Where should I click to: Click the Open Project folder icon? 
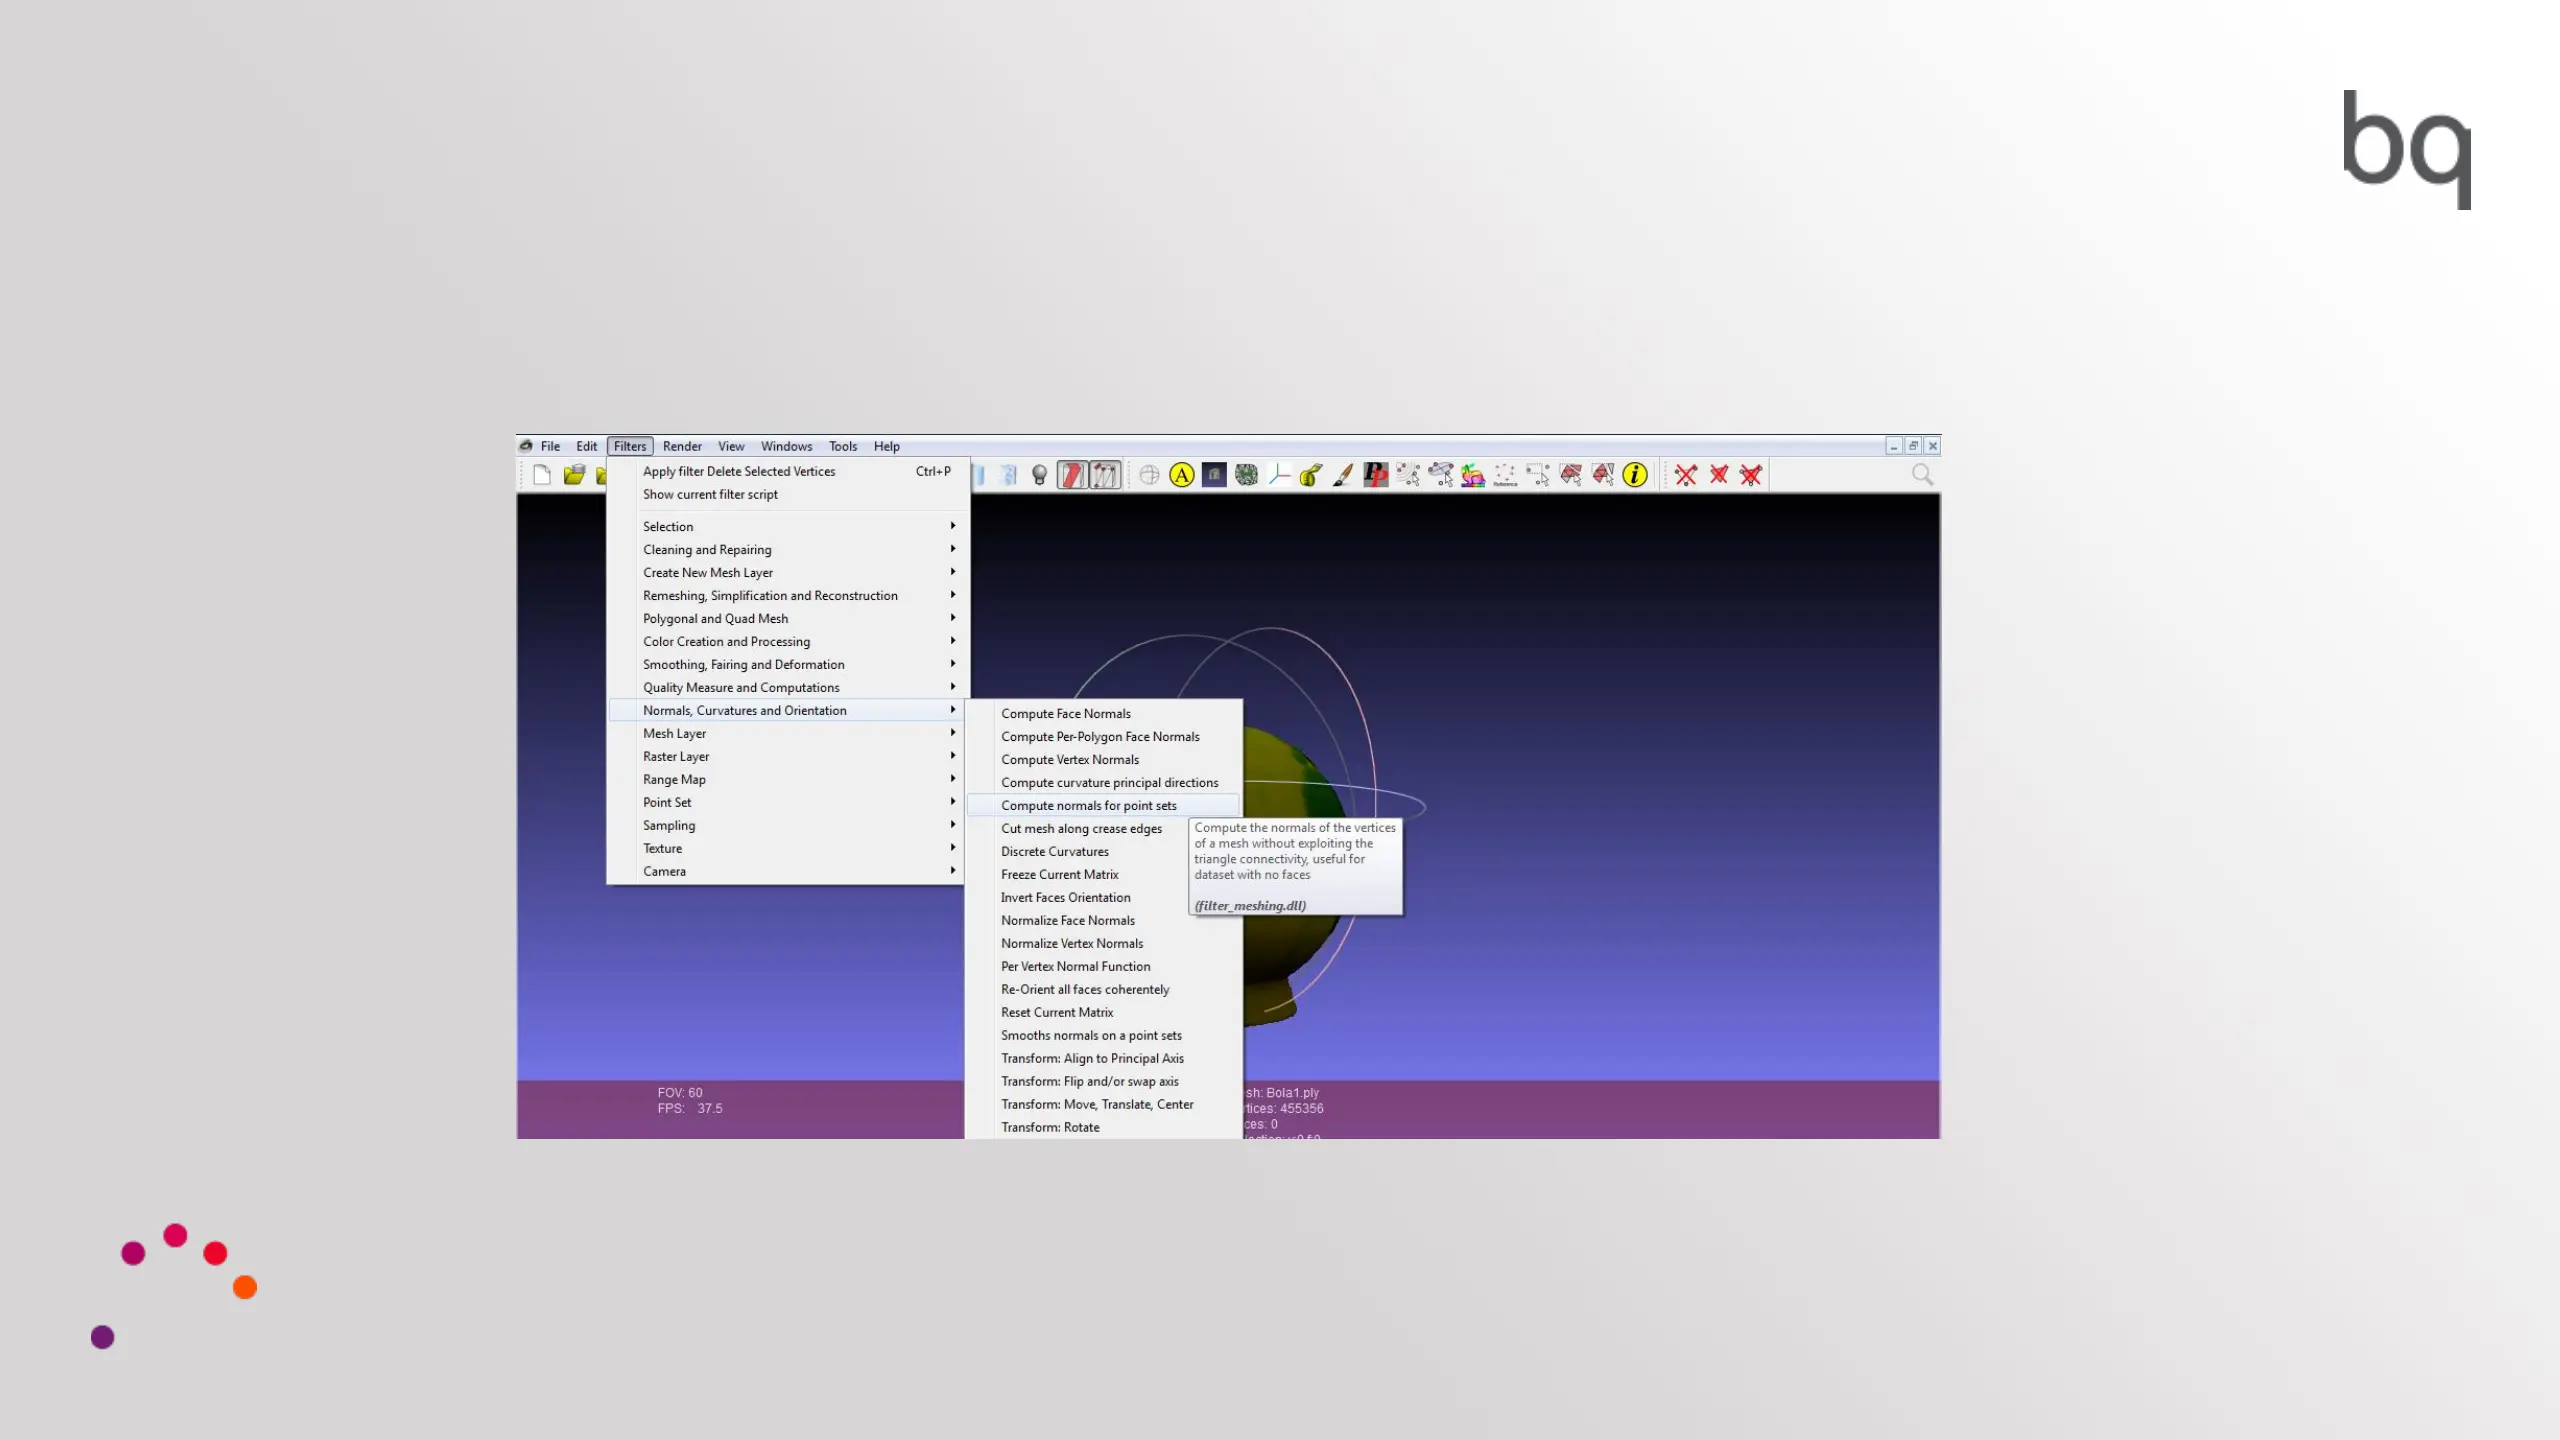tap(574, 475)
